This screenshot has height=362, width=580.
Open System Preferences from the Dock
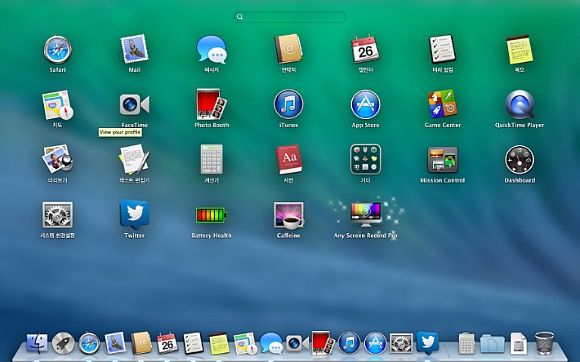(x=401, y=344)
